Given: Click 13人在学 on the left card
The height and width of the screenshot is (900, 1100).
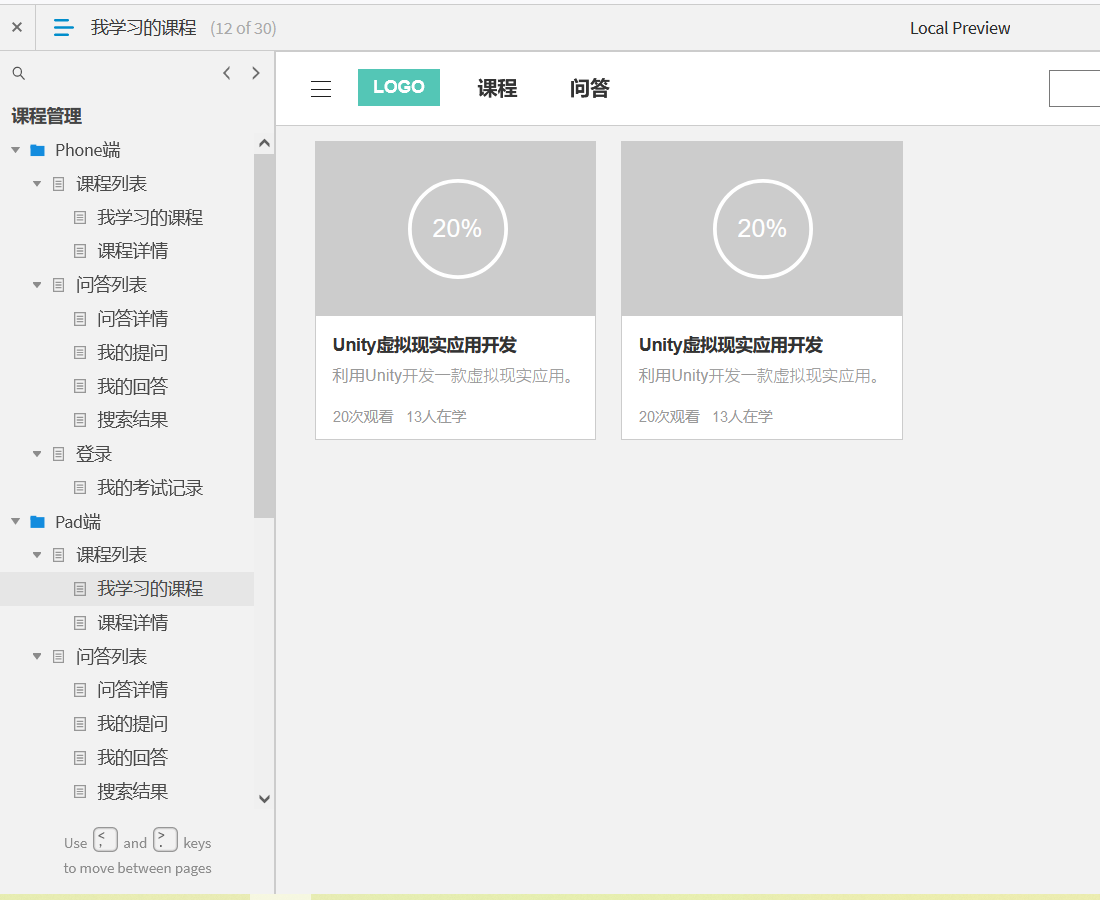Looking at the screenshot, I should (x=436, y=417).
